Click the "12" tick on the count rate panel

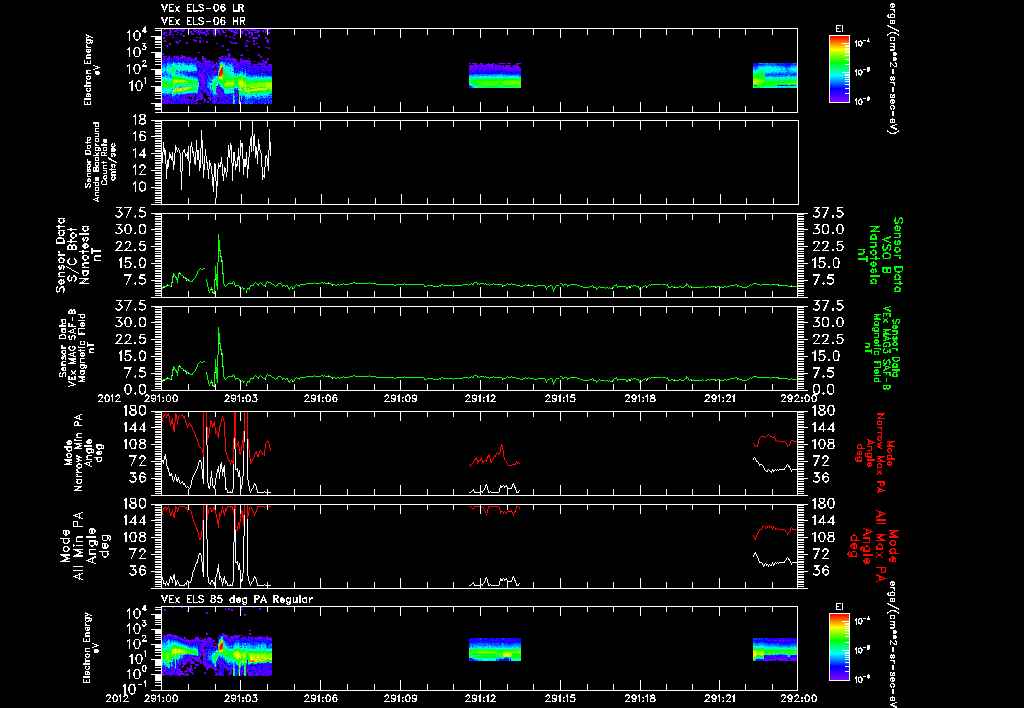point(138,170)
